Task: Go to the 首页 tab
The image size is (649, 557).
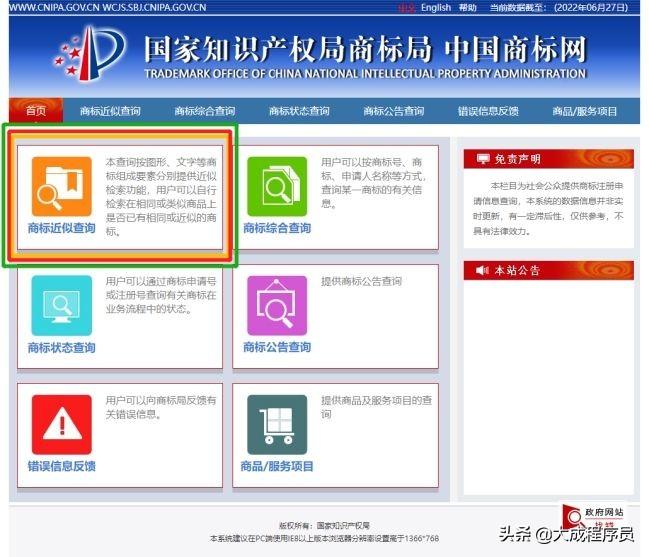Action: (x=36, y=110)
